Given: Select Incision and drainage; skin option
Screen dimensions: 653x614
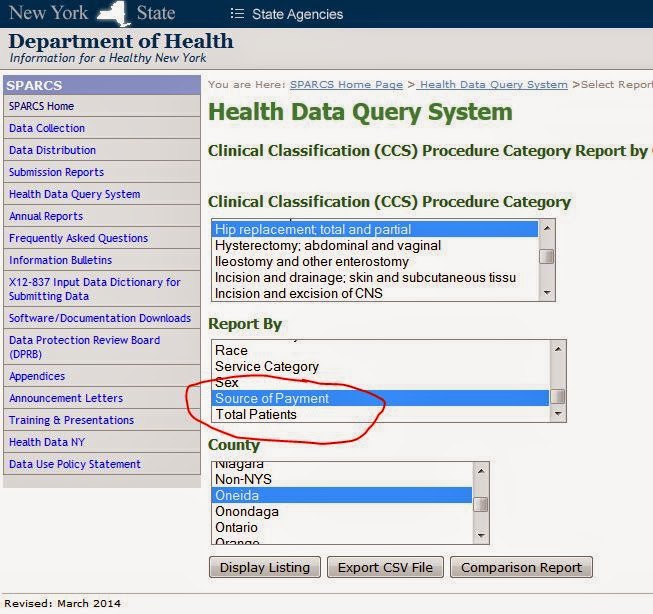Looking at the screenshot, I should click(x=375, y=278).
